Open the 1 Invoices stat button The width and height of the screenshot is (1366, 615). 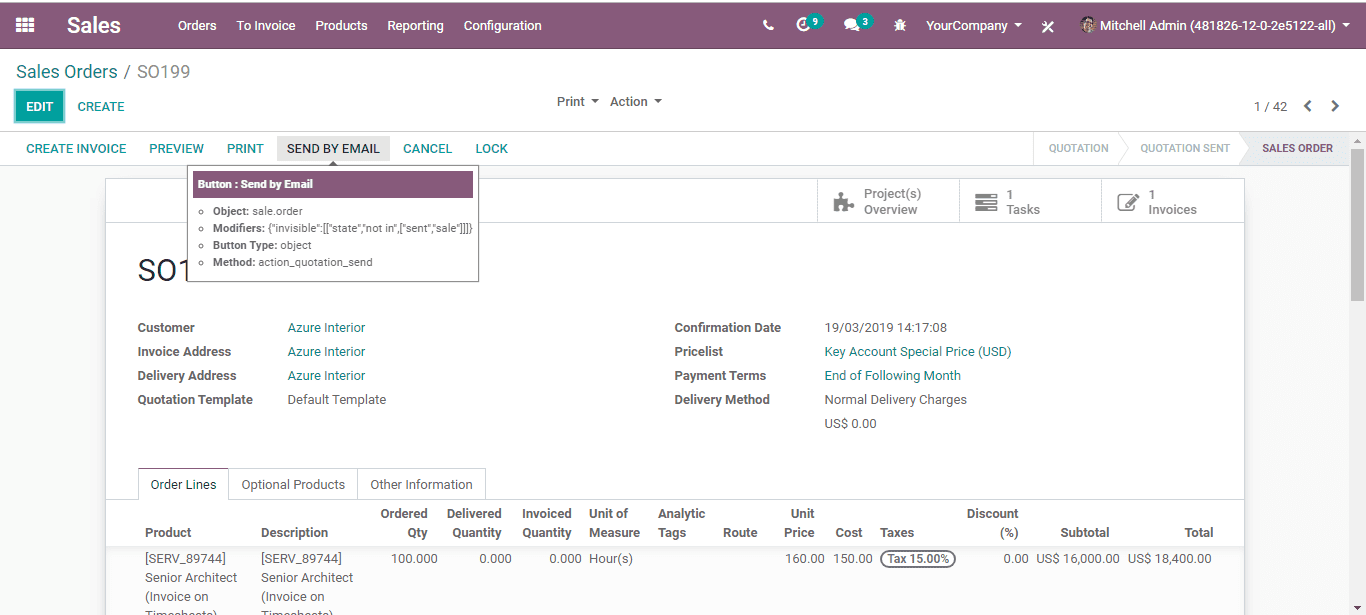(x=1173, y=201)
